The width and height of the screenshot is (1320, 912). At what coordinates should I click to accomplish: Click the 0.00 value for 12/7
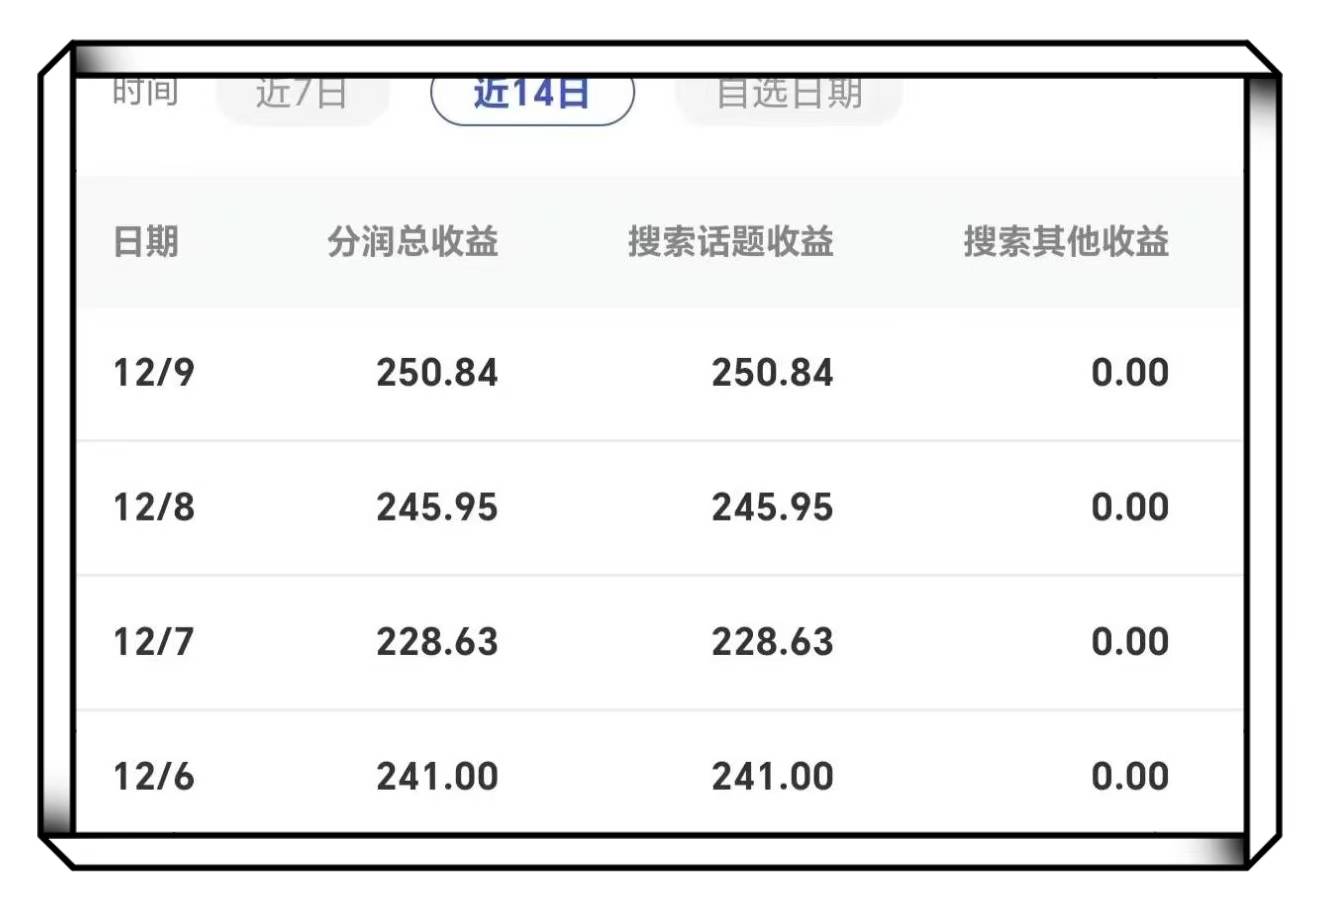[x=1129, y=641]
